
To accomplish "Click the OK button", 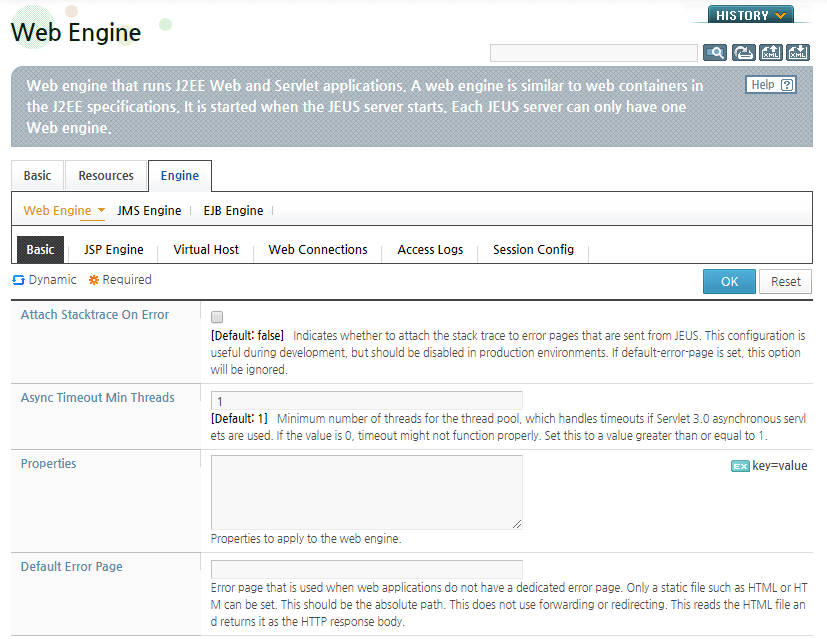I will (729, 282).
